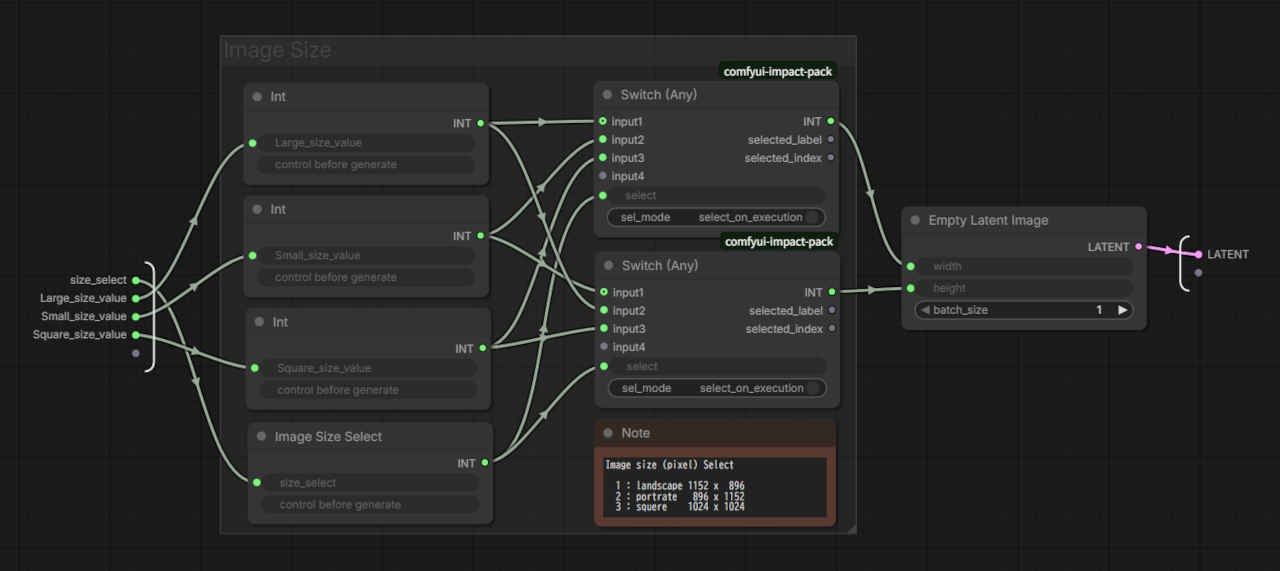Click inside the Note text area
This screenshot has width=1280, height=571.
(714, 487)
